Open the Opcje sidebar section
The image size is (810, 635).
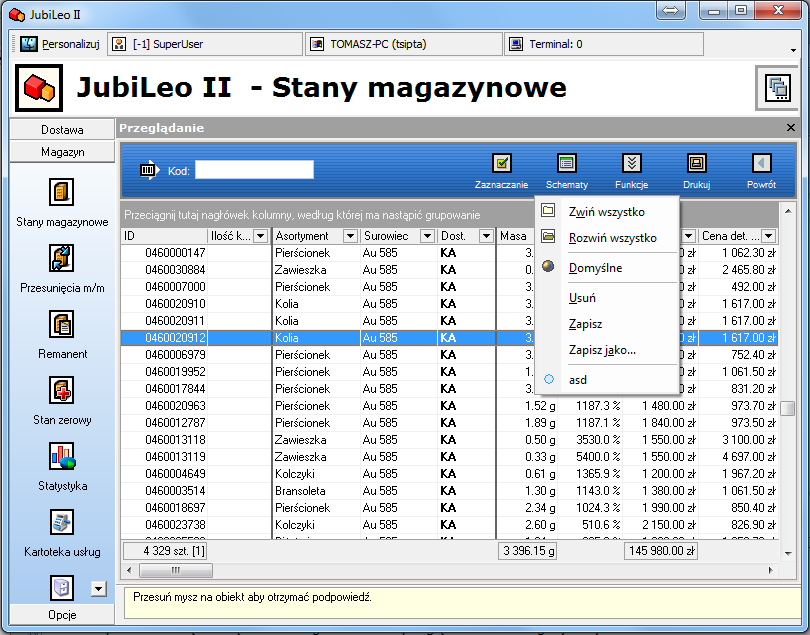click(x=62, y=615)
